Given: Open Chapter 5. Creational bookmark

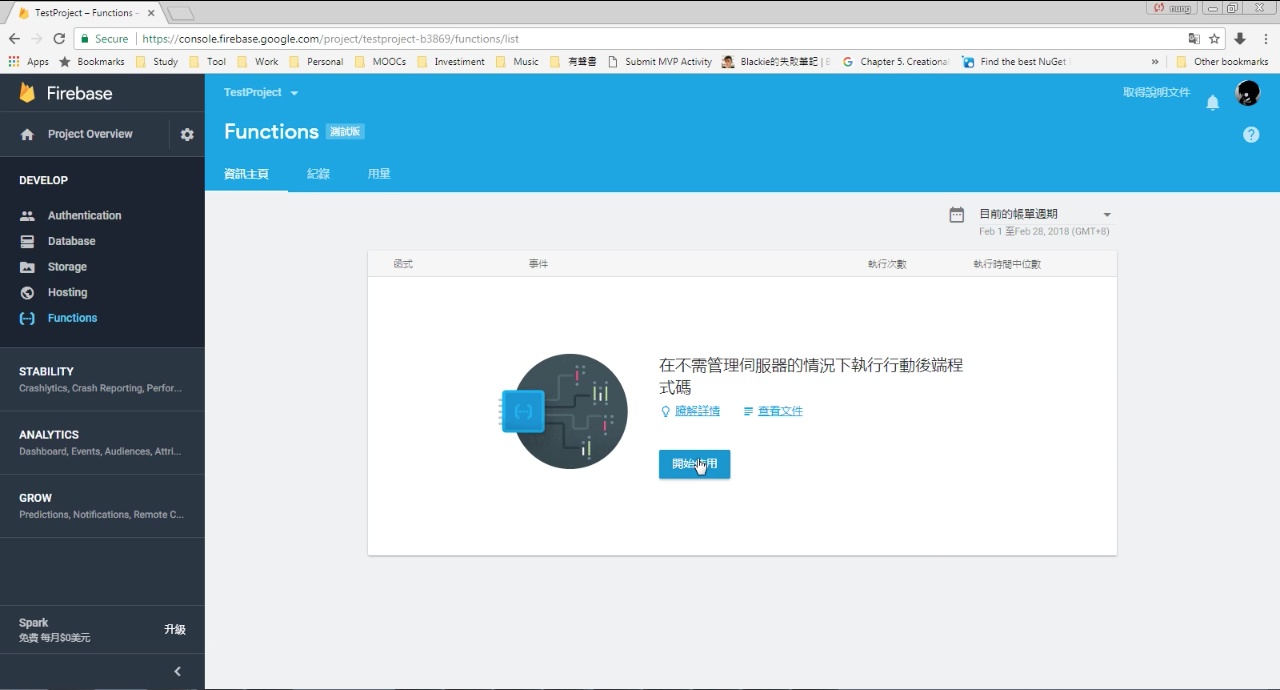Looking at the screenshot, I should pyautogui.click(x=896, y=61).
